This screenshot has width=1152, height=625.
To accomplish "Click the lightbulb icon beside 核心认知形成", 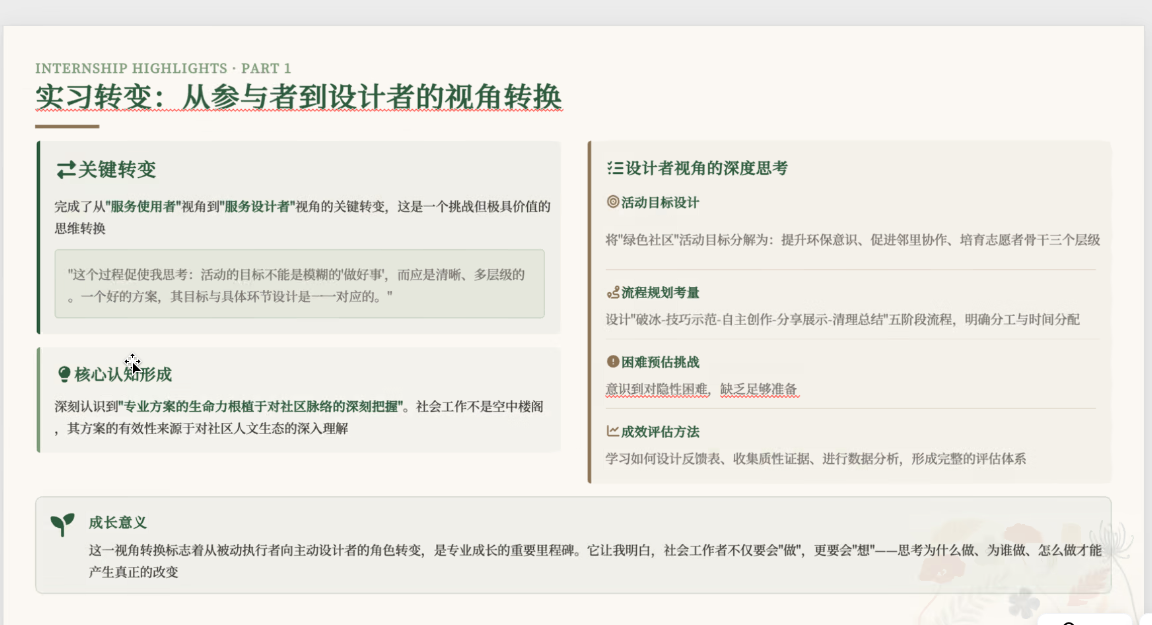I will pos(64,375).
